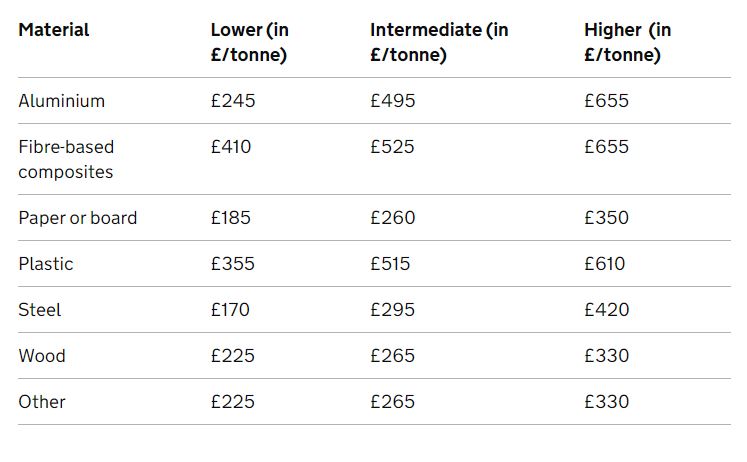
Task: Click the Material column header
Action: [54, 30]
